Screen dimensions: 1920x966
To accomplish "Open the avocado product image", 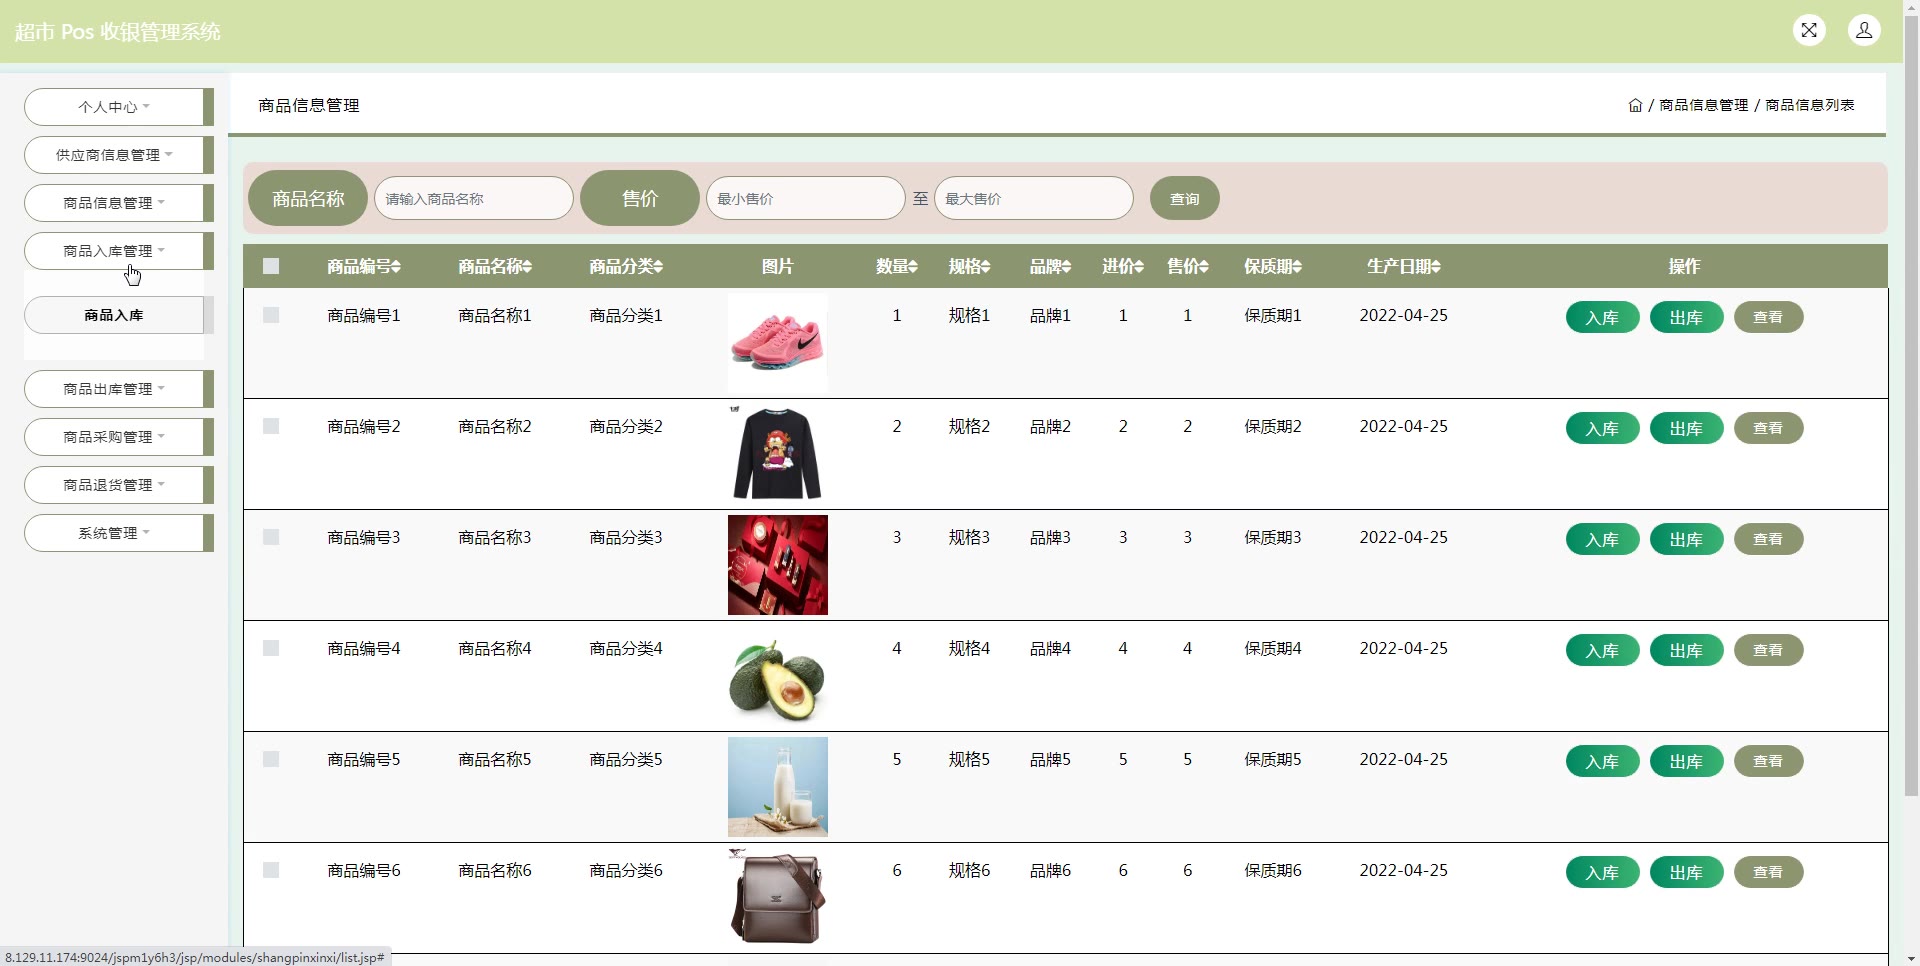I will [778, 676].
